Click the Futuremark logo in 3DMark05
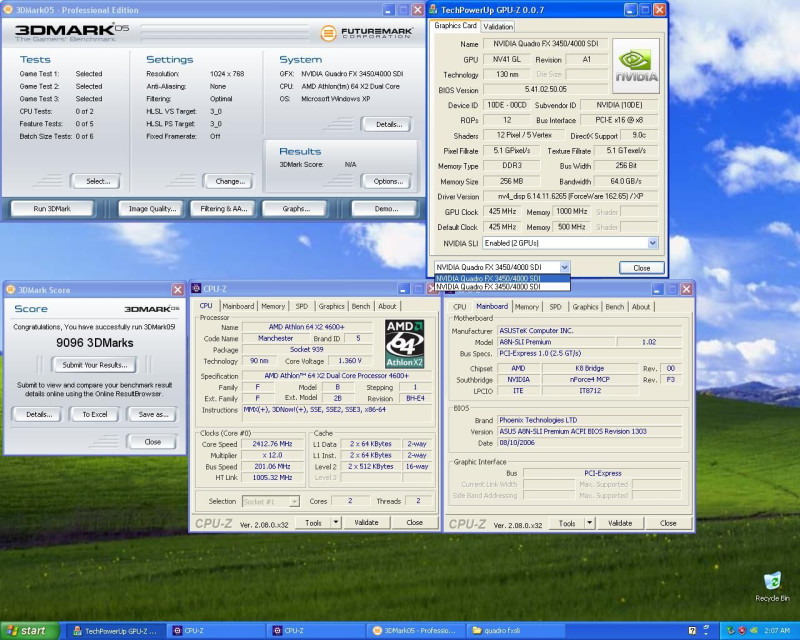 click(x=366, y=33)
